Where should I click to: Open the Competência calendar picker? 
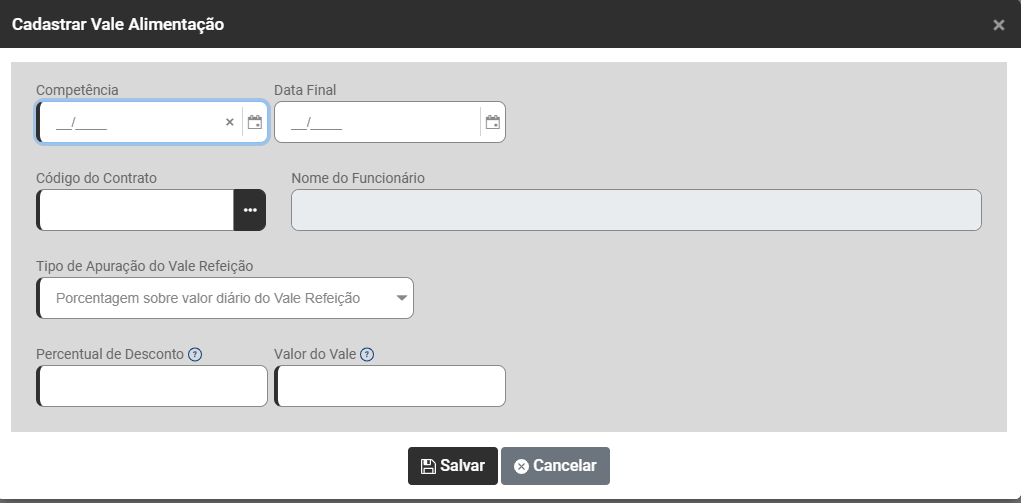255,122
